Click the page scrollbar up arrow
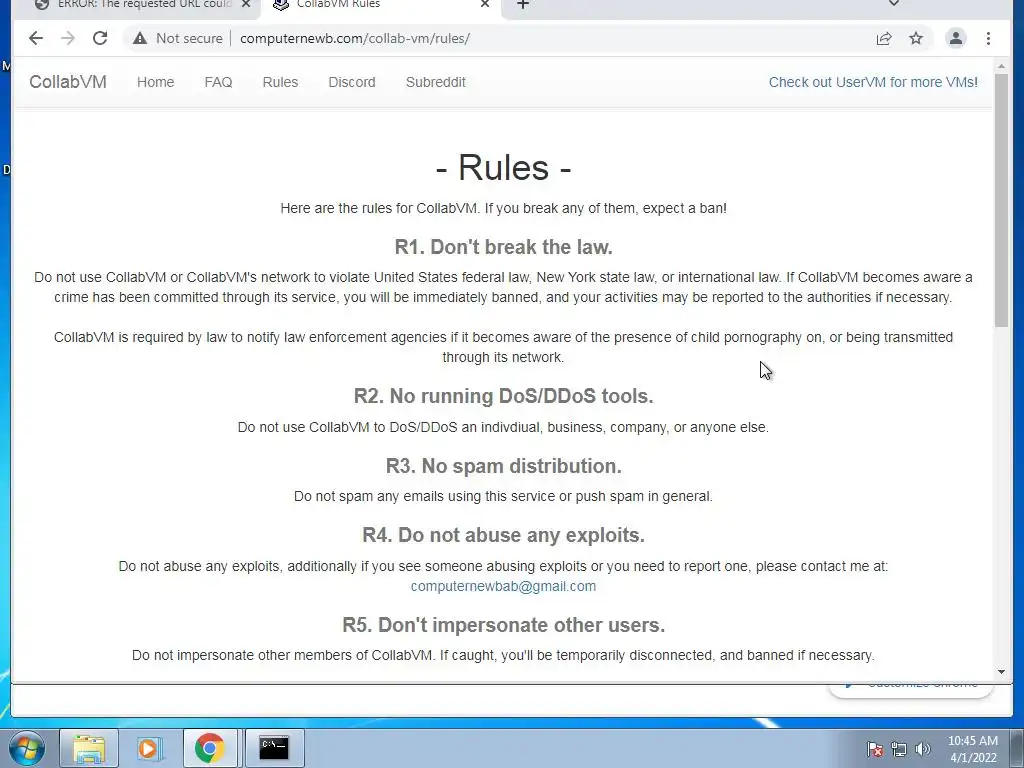The width and height of the screenshot is (1024, 768). 1001,66
